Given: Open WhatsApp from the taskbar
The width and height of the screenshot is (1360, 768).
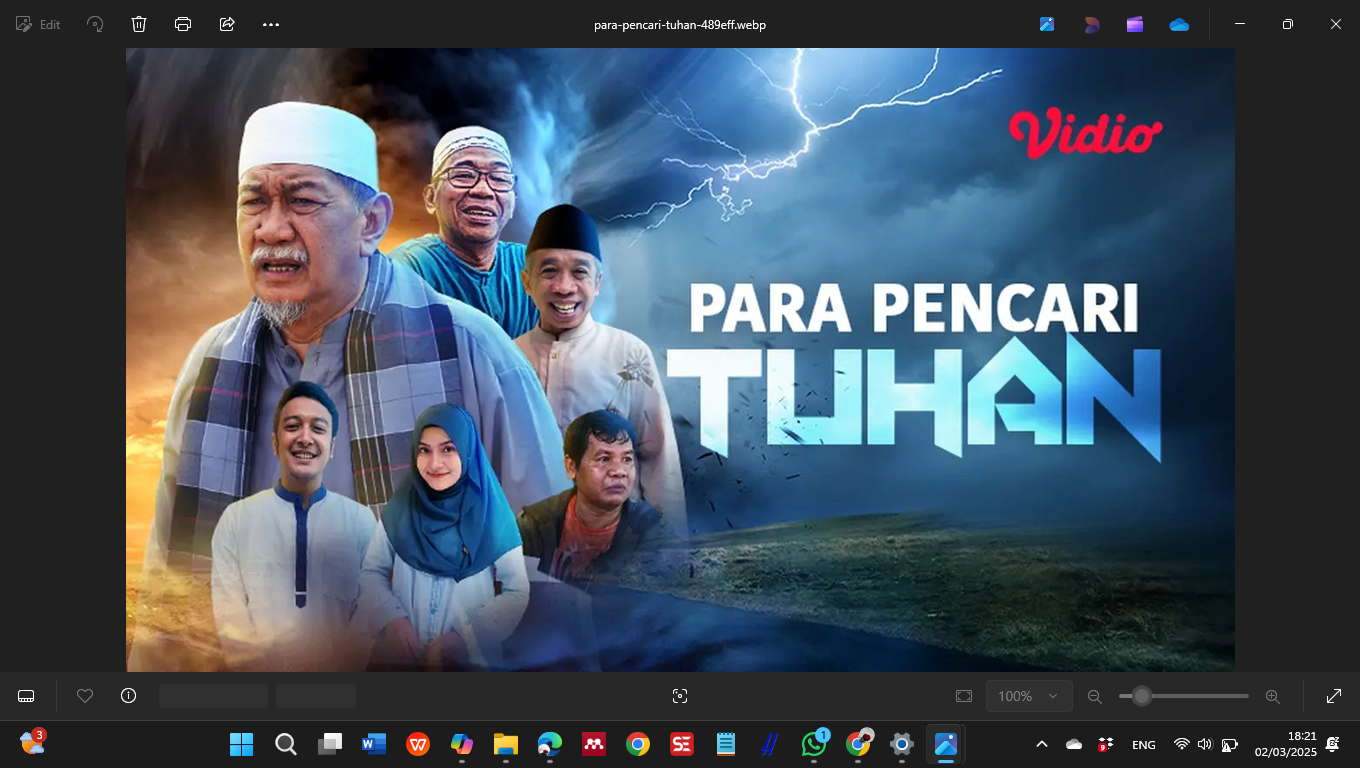Looking at the screenshot, I should pyautogui.click(x=813, y=744).
